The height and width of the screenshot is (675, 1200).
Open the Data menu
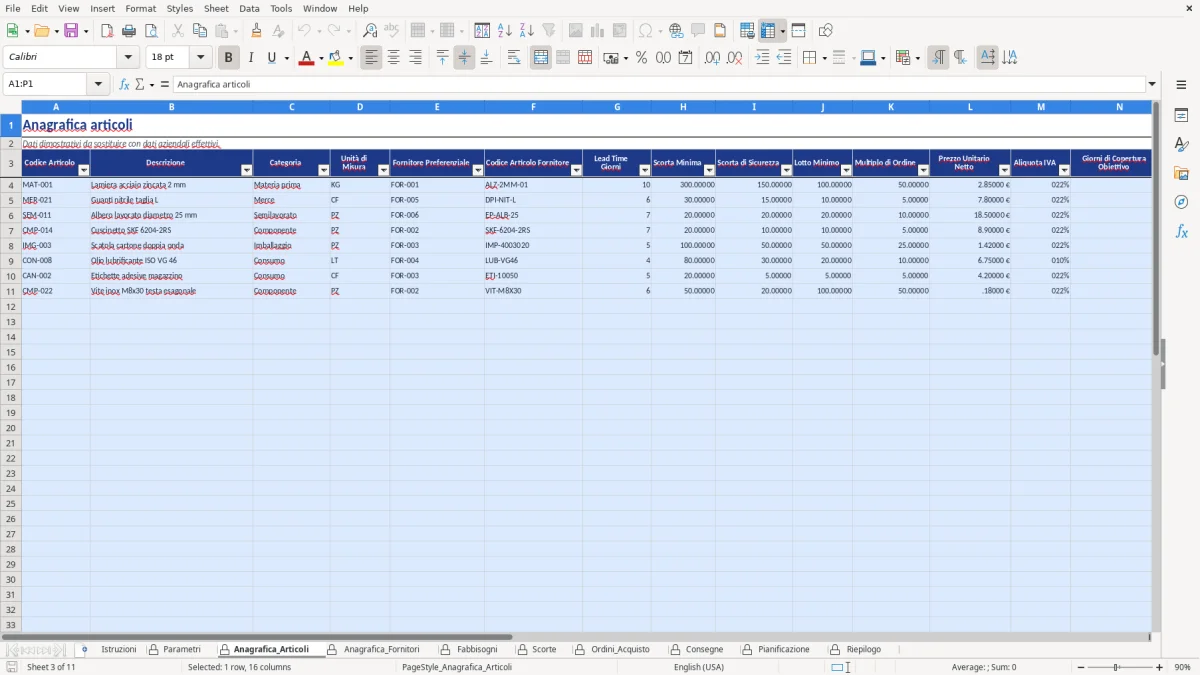click(x=249, y=8)
